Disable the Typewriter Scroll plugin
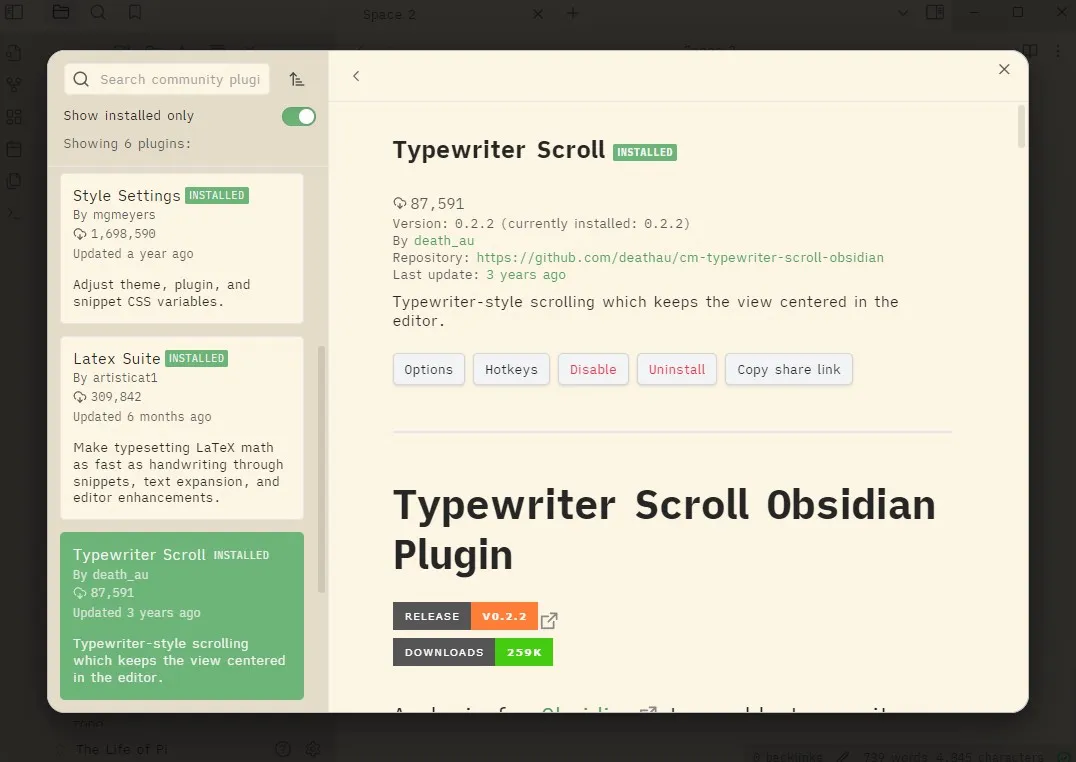This screenshot has width=1076, height=762. (x=593, y=369)
